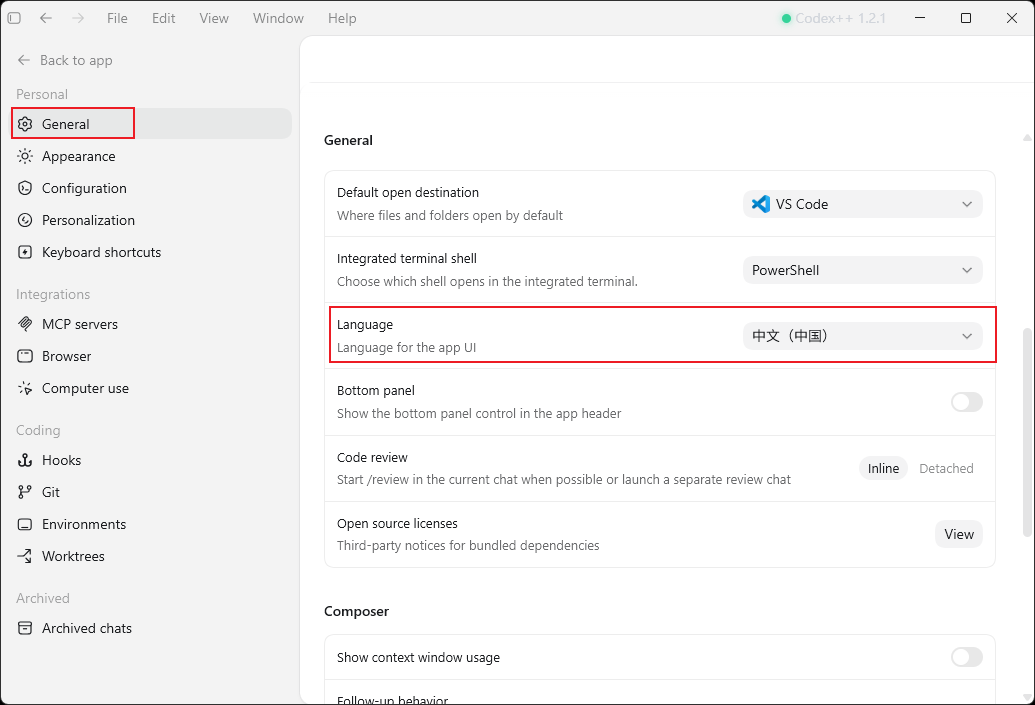Click the PowerShell dropdown chevron
The image size is (1035, 705).
coord(967,270)
